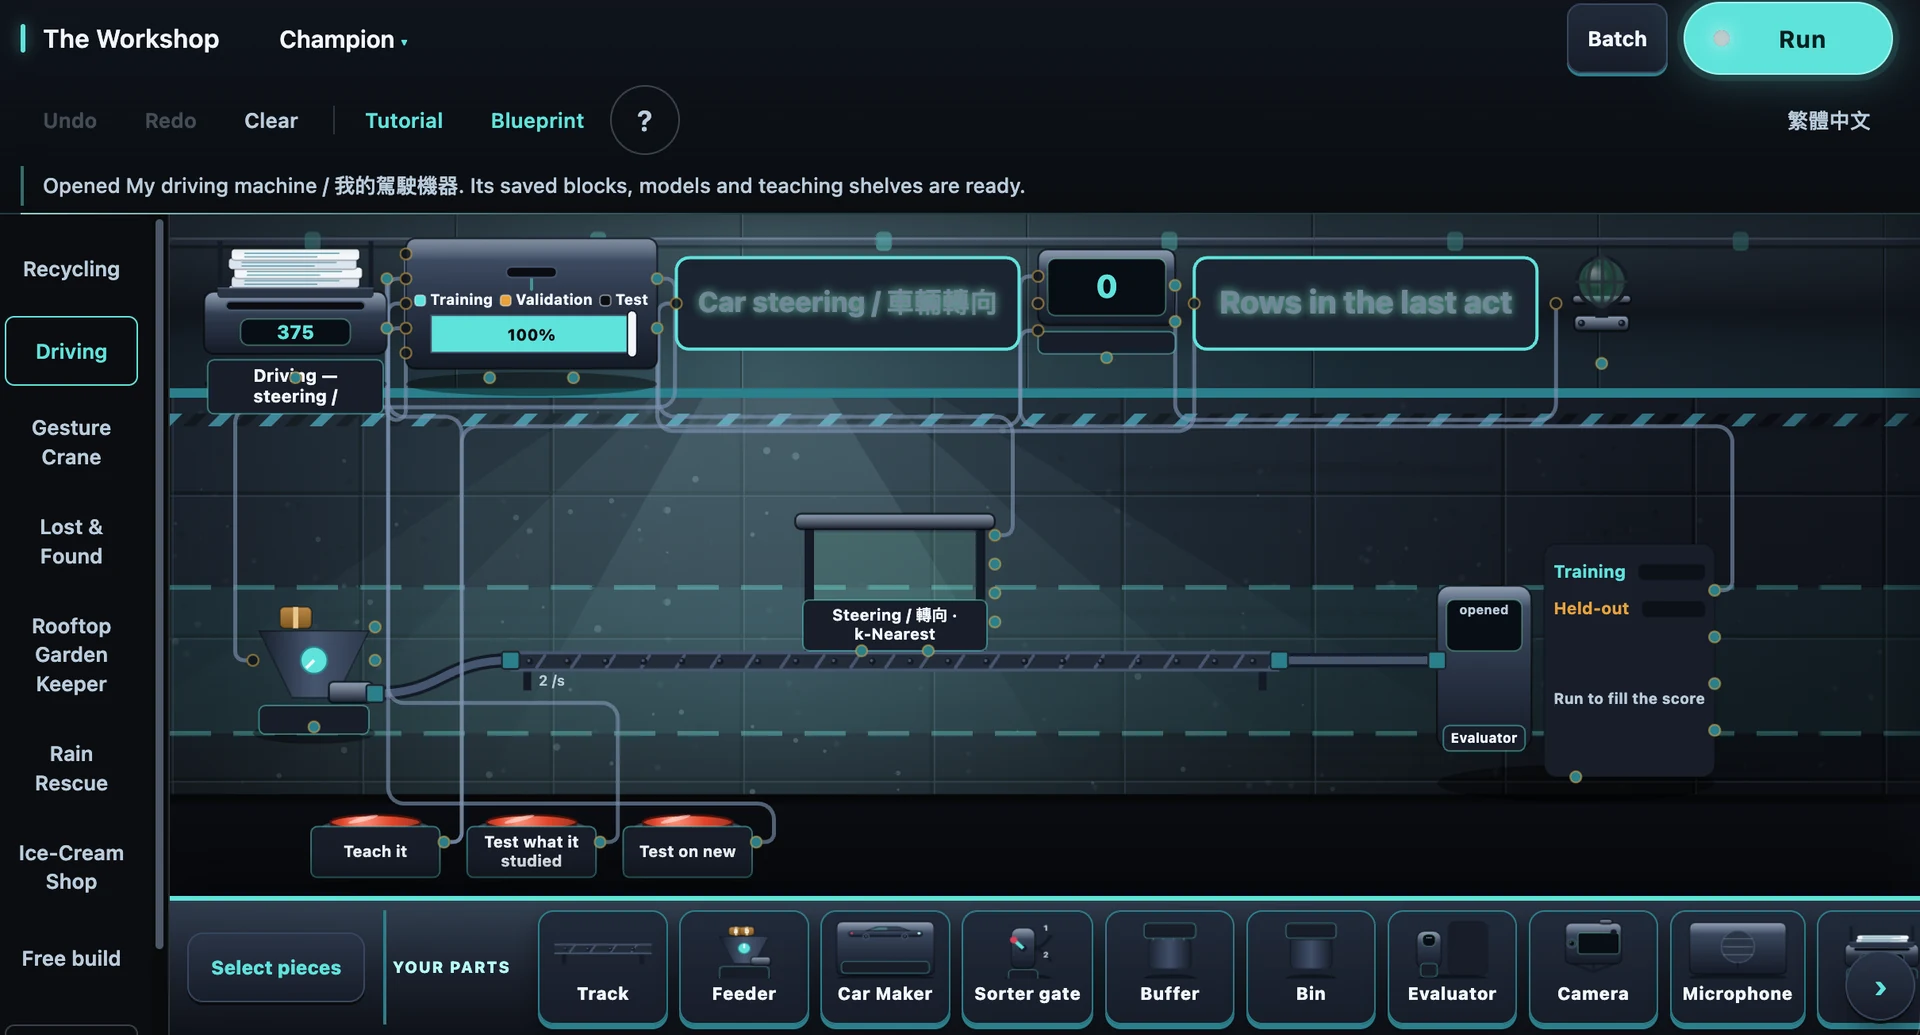Clear the workshop canvas
The width and height of the screenshot is (1920, 1035).
click(x=271, y=121)
